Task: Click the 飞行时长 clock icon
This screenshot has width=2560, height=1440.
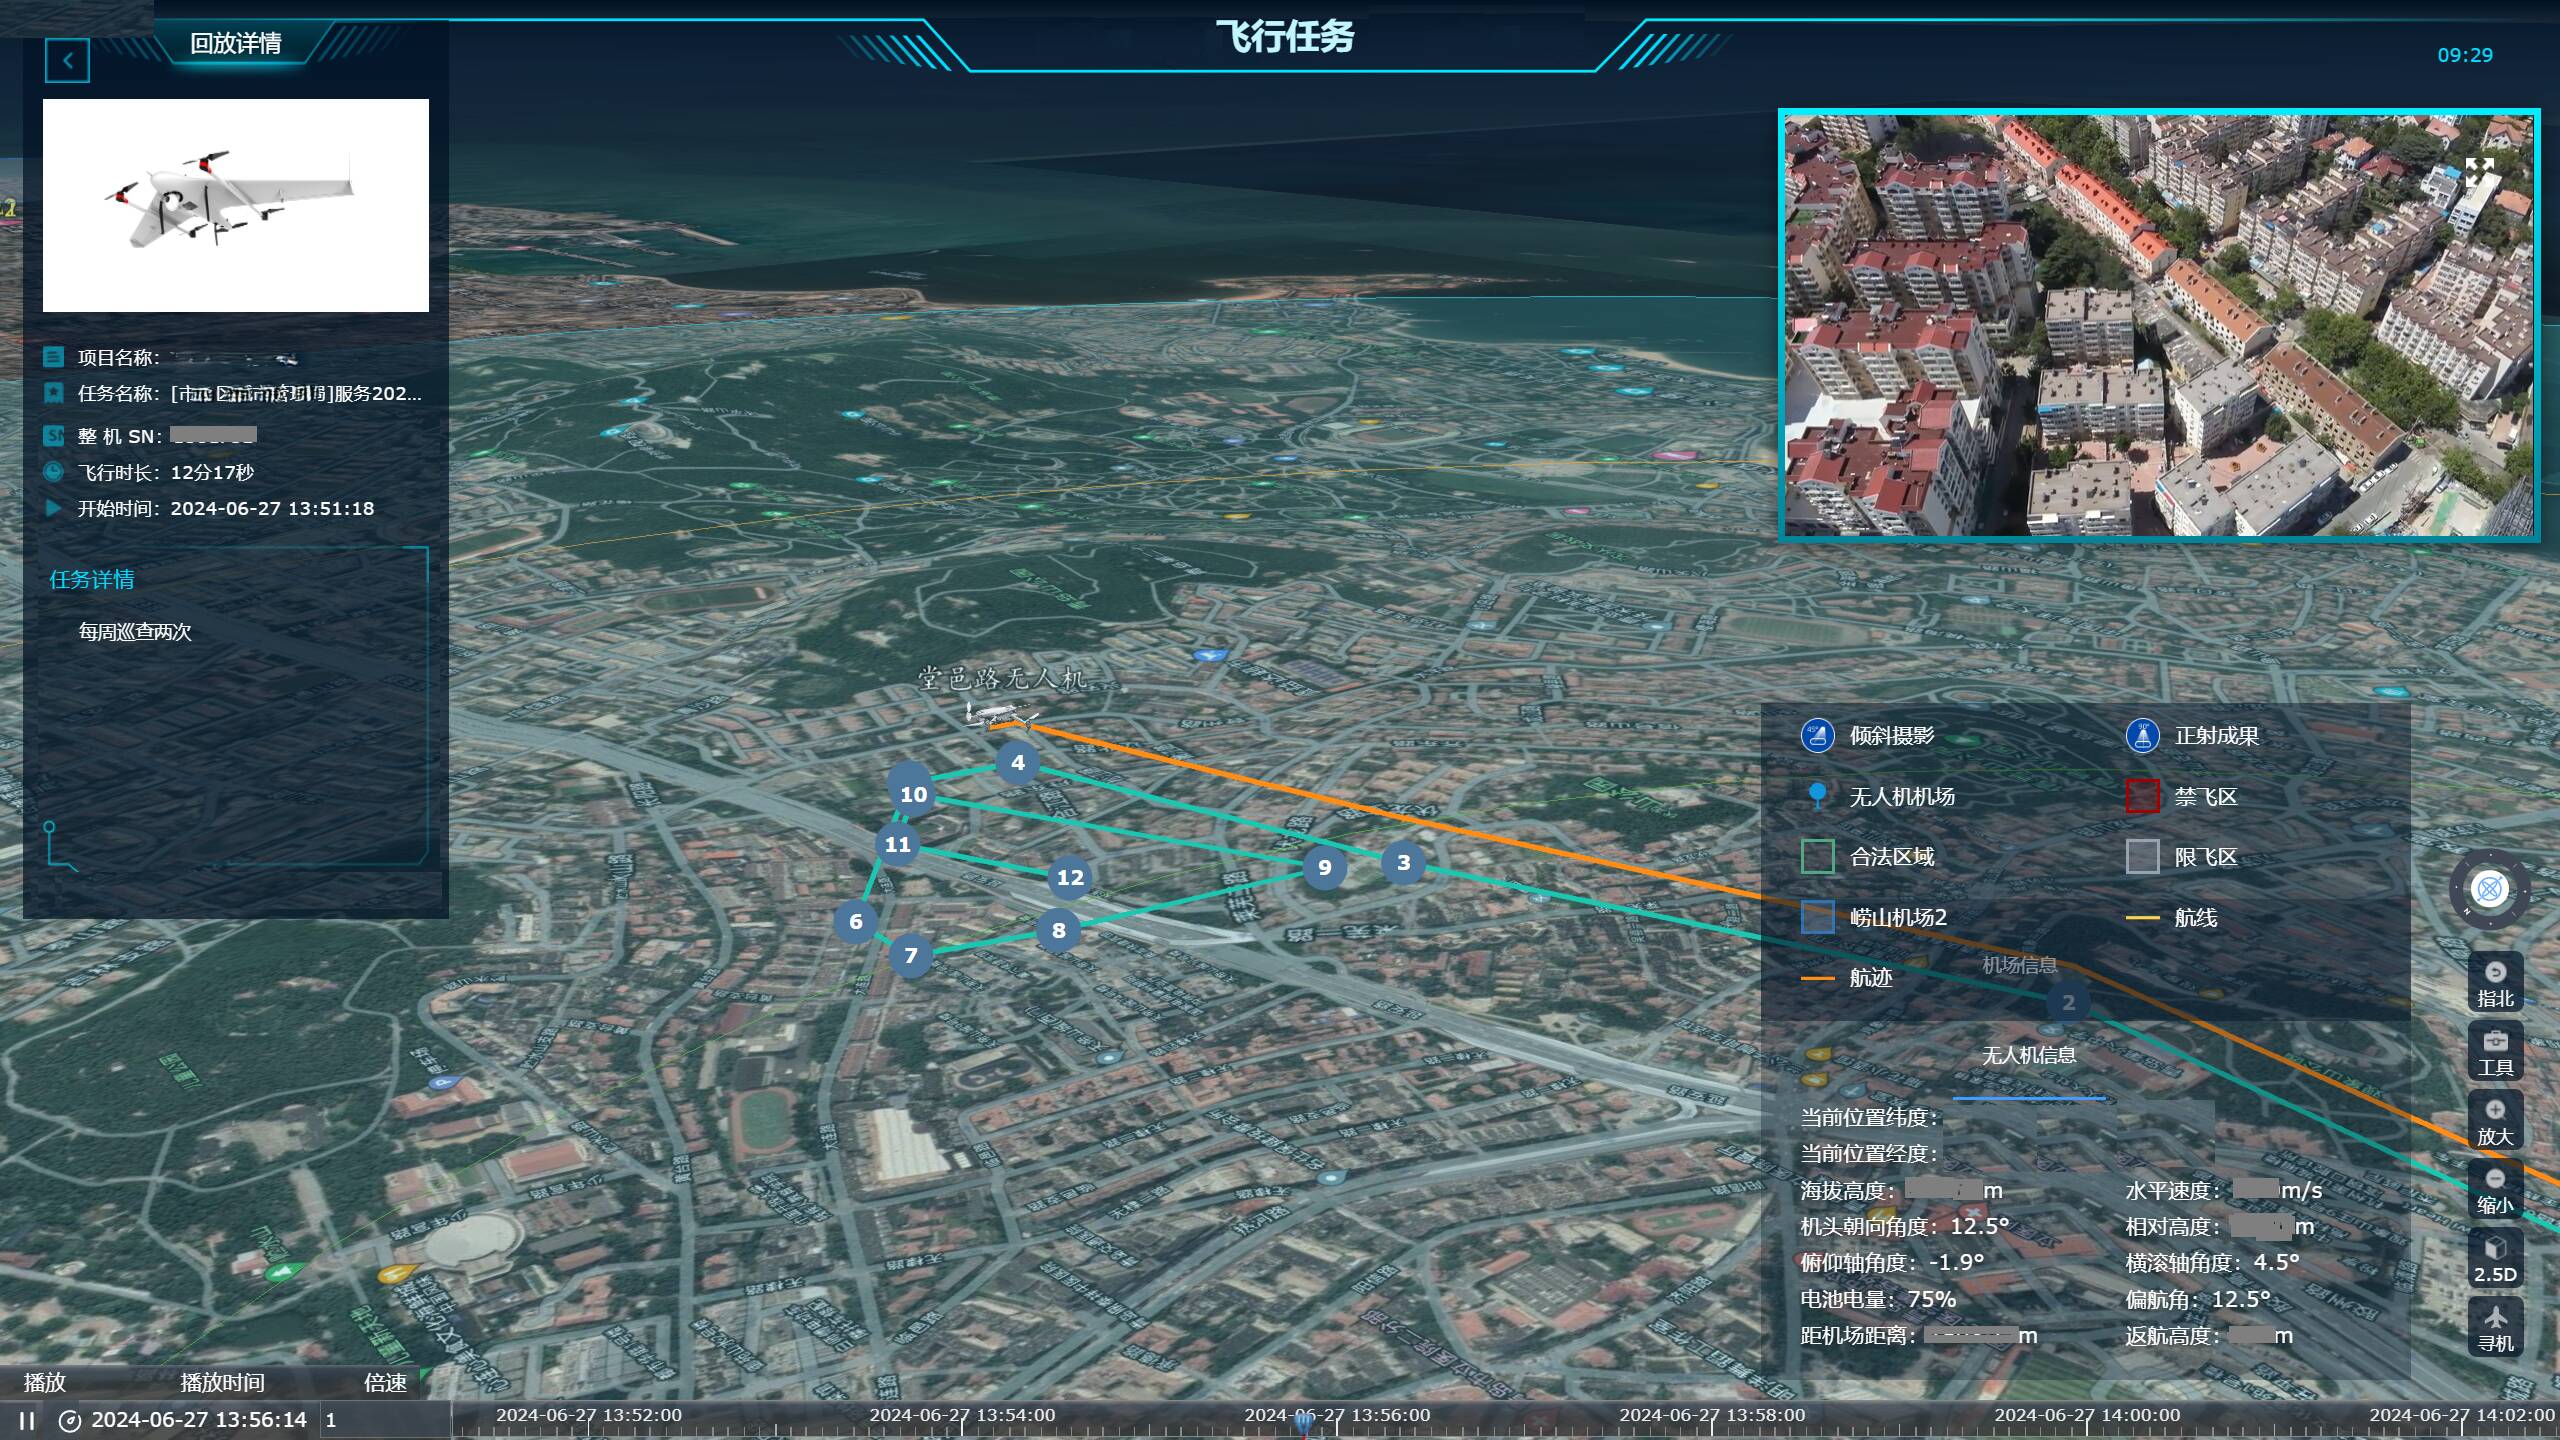Action: (53, 472)
